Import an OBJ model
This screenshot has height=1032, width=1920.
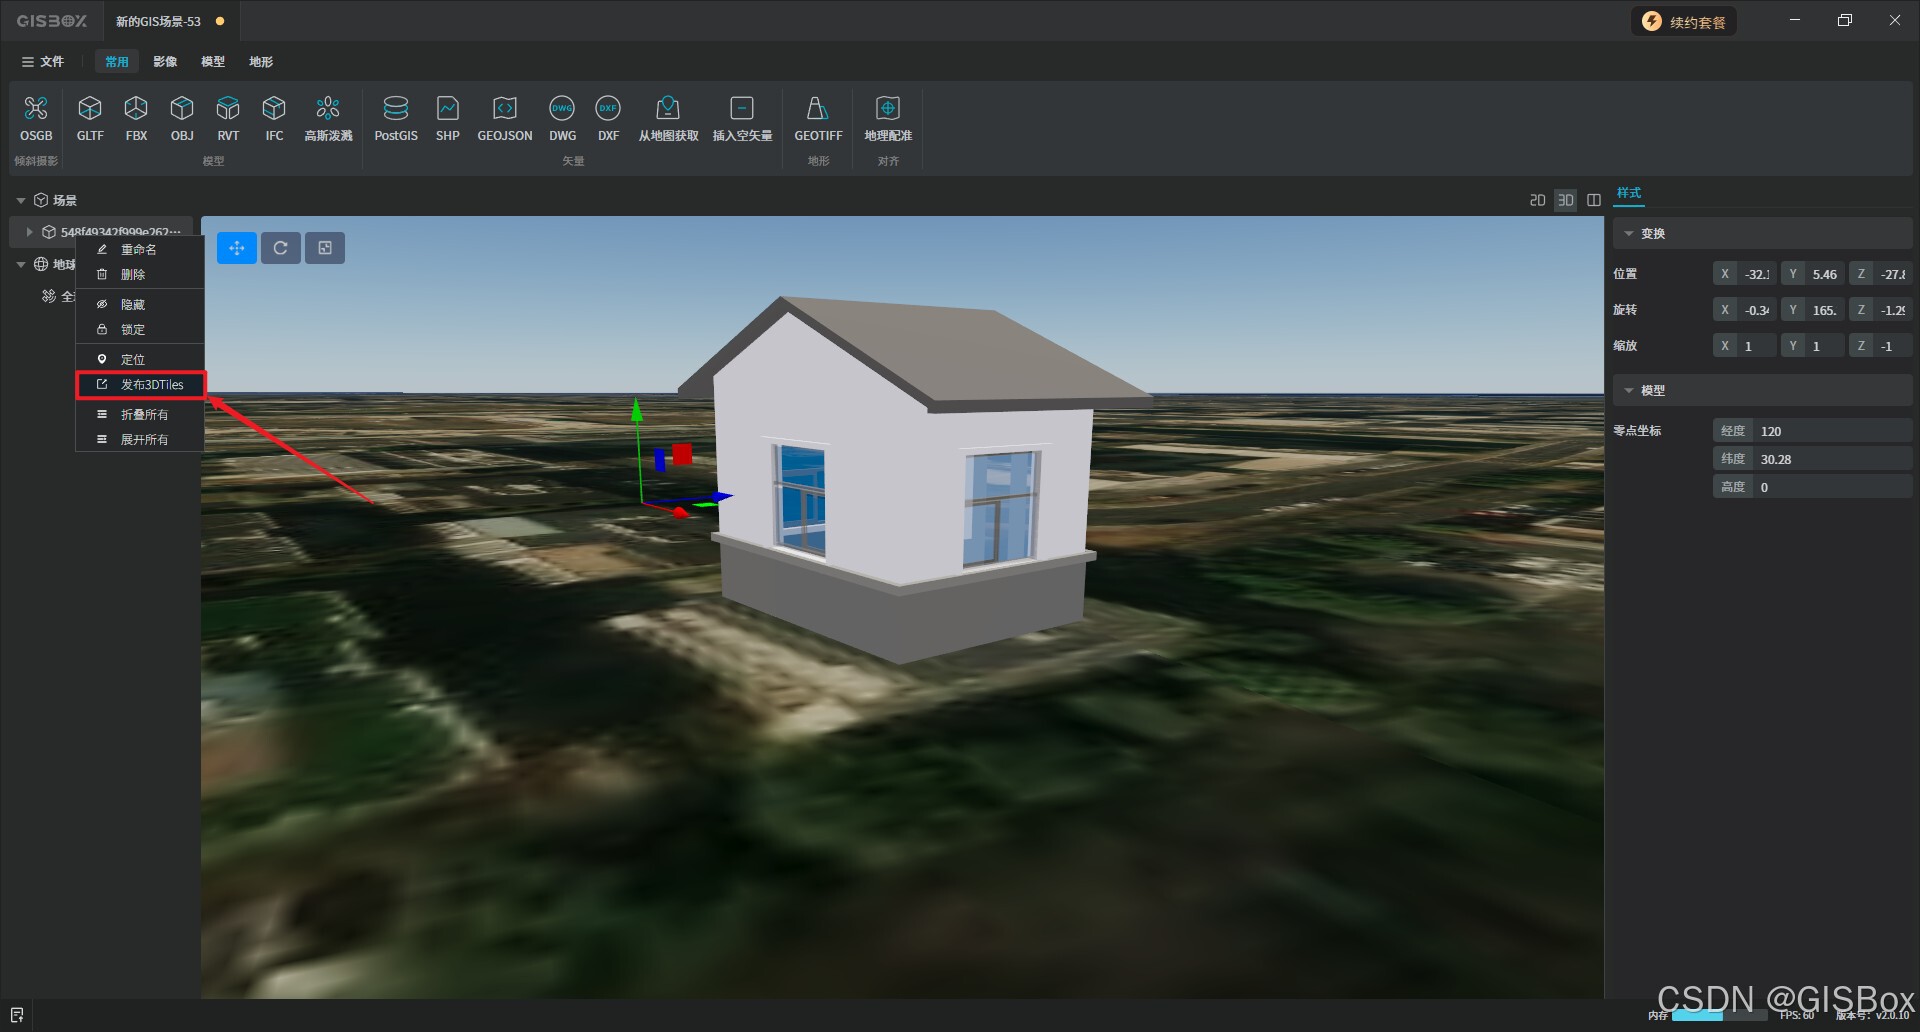182,118
